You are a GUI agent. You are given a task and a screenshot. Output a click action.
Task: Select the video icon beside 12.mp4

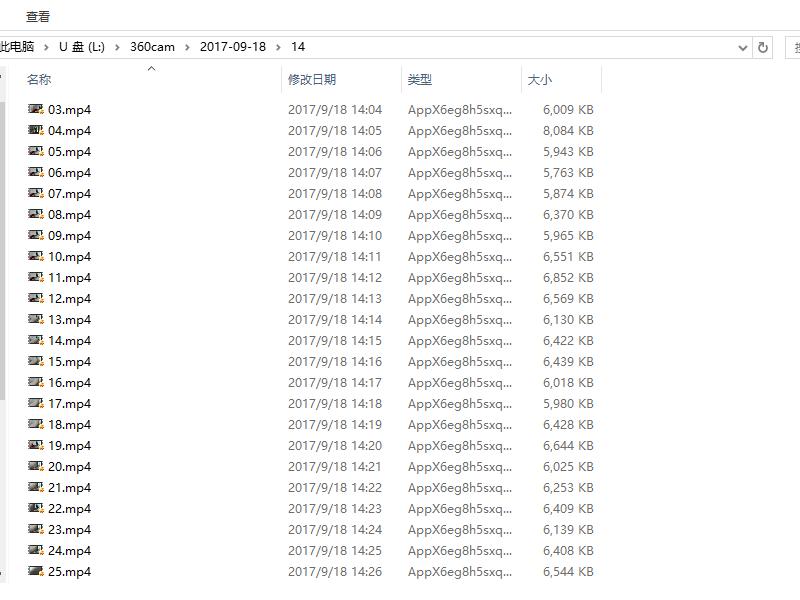click(34, 298)
